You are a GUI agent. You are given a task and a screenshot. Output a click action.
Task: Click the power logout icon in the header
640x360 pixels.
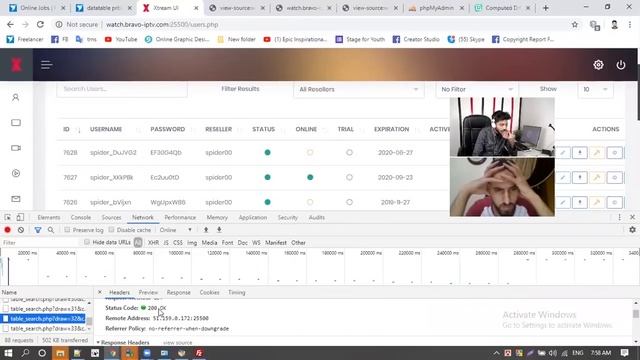click(621, 64)
